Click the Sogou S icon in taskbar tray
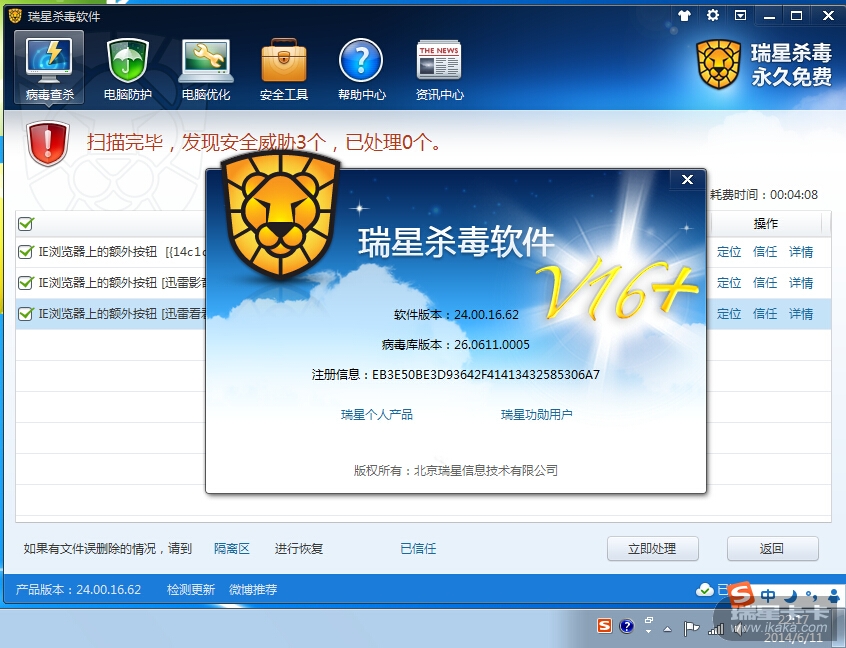846x648 pixels. tap(604, 626)
